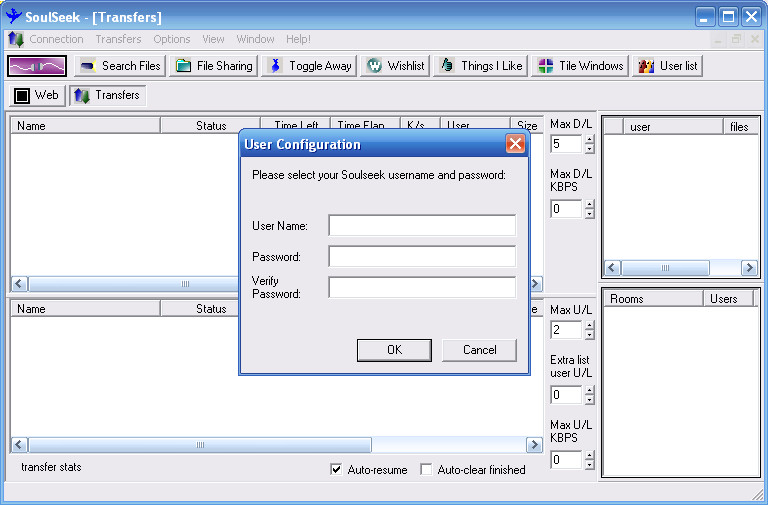Decrease Extra list user U/L value

tap(590, 400)
